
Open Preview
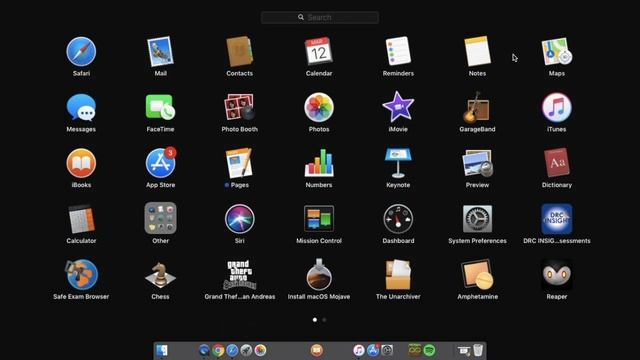(477, 164)
